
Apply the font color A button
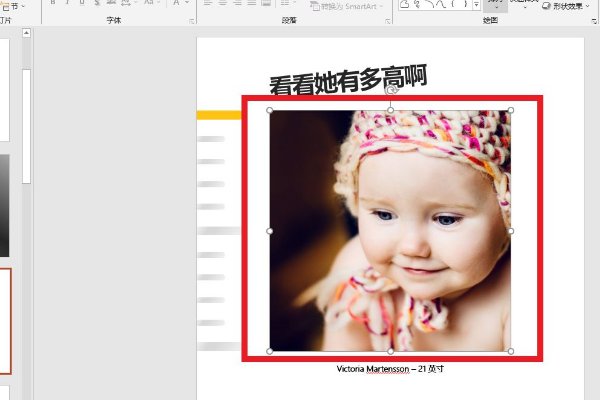[176, 3]
